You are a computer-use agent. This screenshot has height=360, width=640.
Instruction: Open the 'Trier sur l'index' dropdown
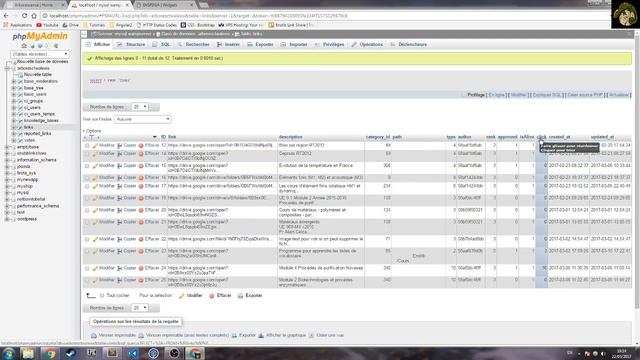coord(142,119)
